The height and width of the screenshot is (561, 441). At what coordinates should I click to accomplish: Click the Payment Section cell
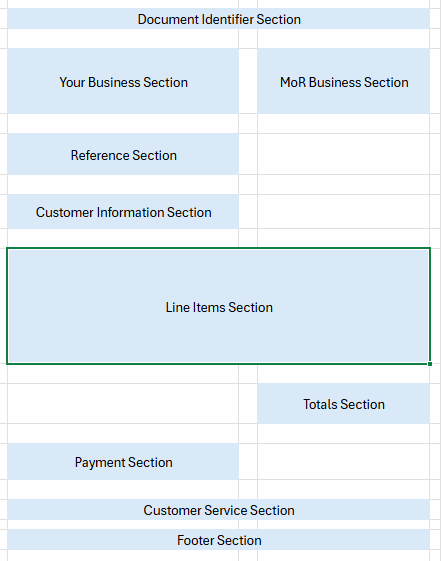tap(123, 462)
